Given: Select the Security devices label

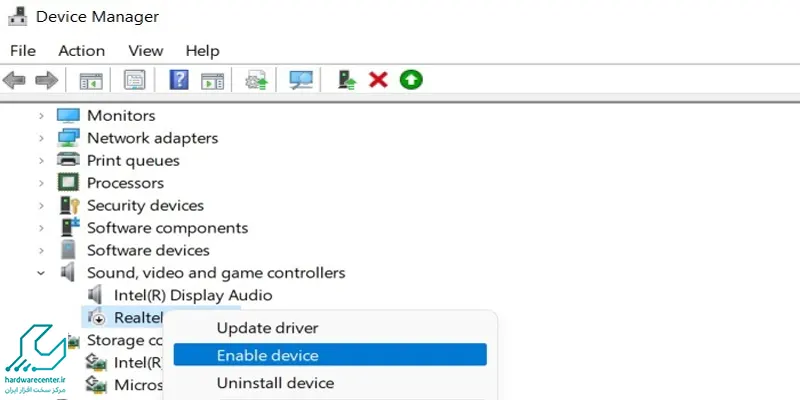Looking at the screenshot, I should [x=145, y=205].
